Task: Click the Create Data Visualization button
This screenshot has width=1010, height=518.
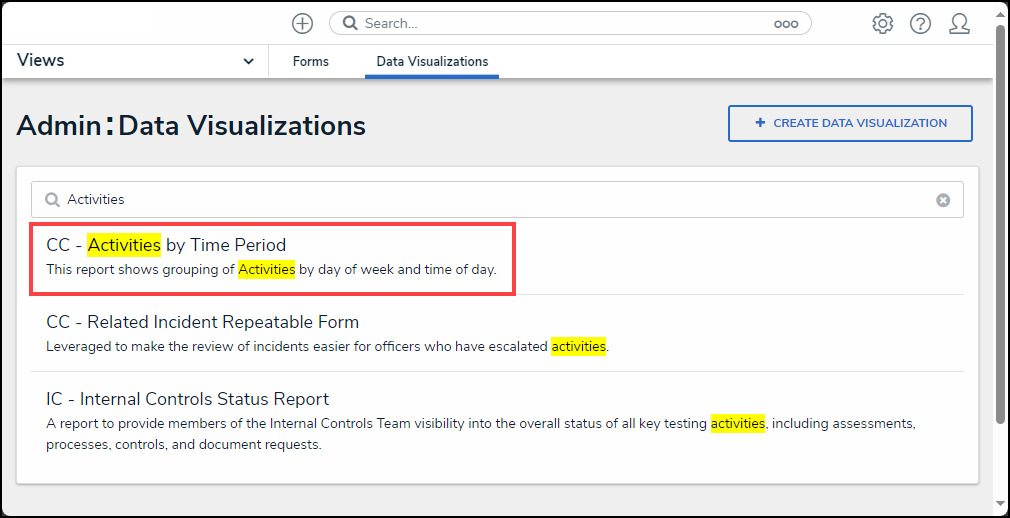Action: coord(850,123)
